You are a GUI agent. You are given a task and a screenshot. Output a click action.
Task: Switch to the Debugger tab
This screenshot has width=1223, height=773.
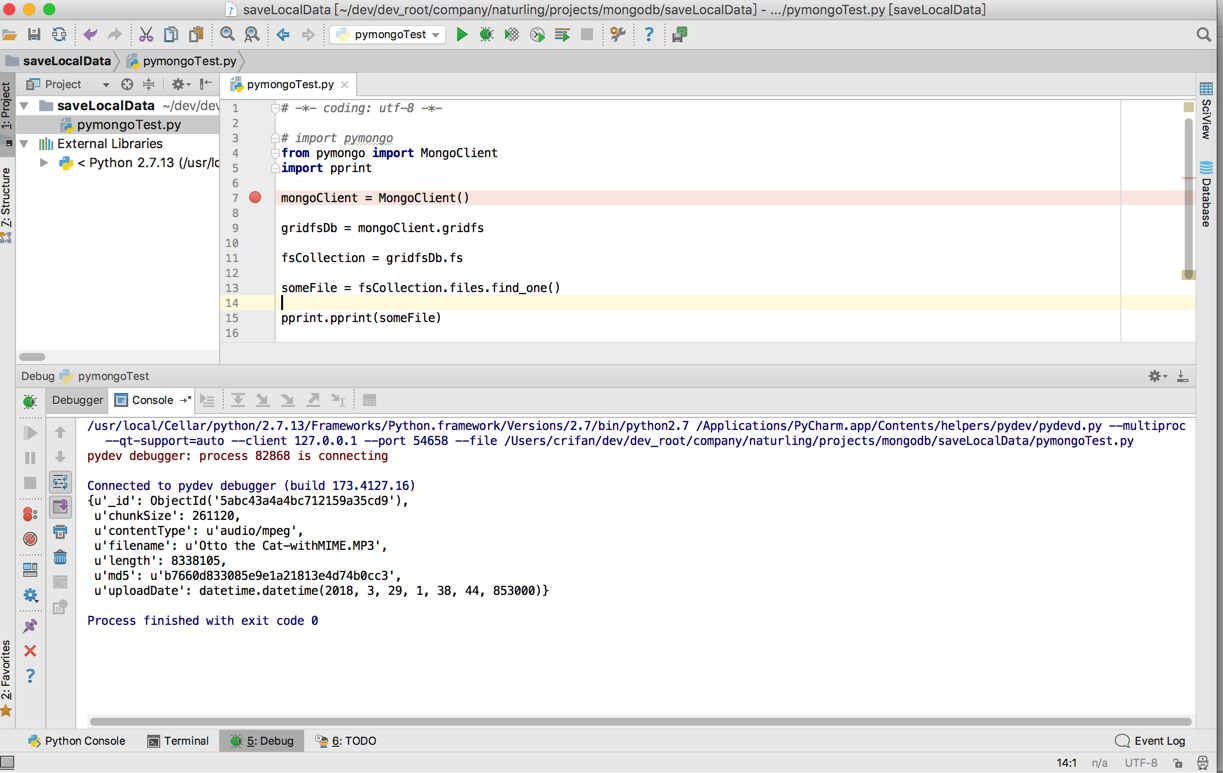tap(77, 400)
